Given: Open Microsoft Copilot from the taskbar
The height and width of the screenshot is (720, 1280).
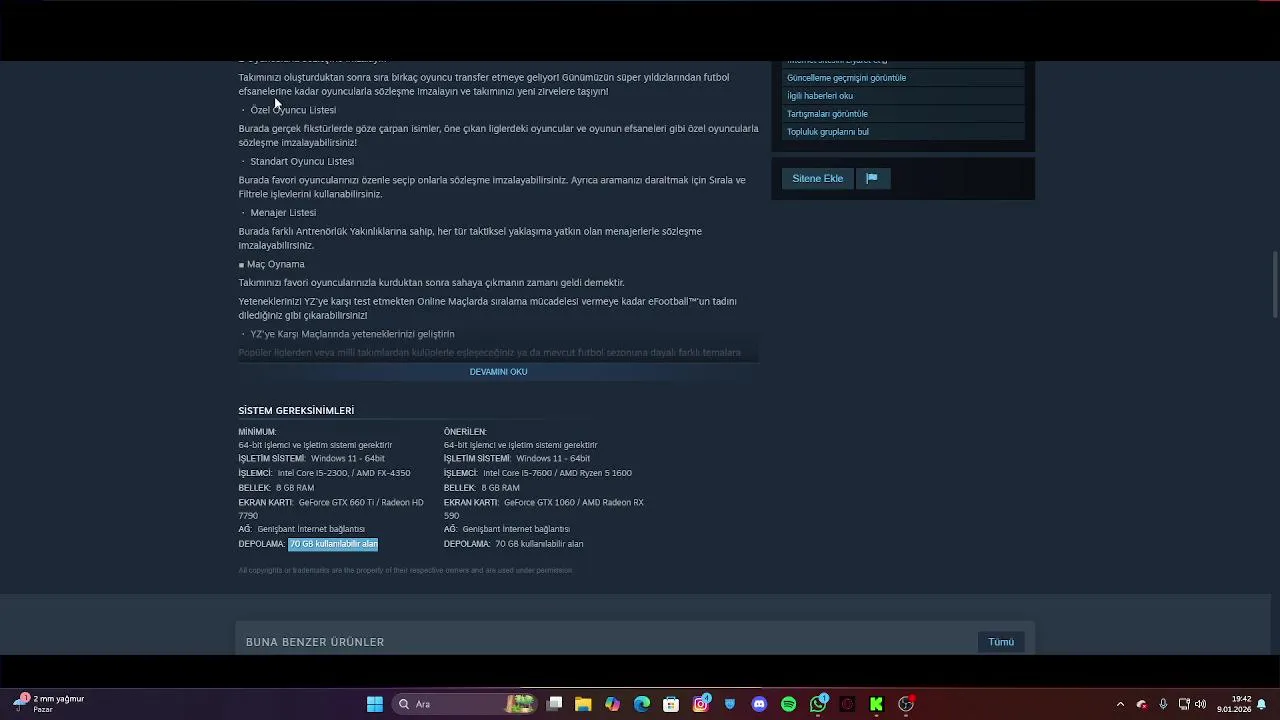Looking at the screenshot, I should pos(612,704).
